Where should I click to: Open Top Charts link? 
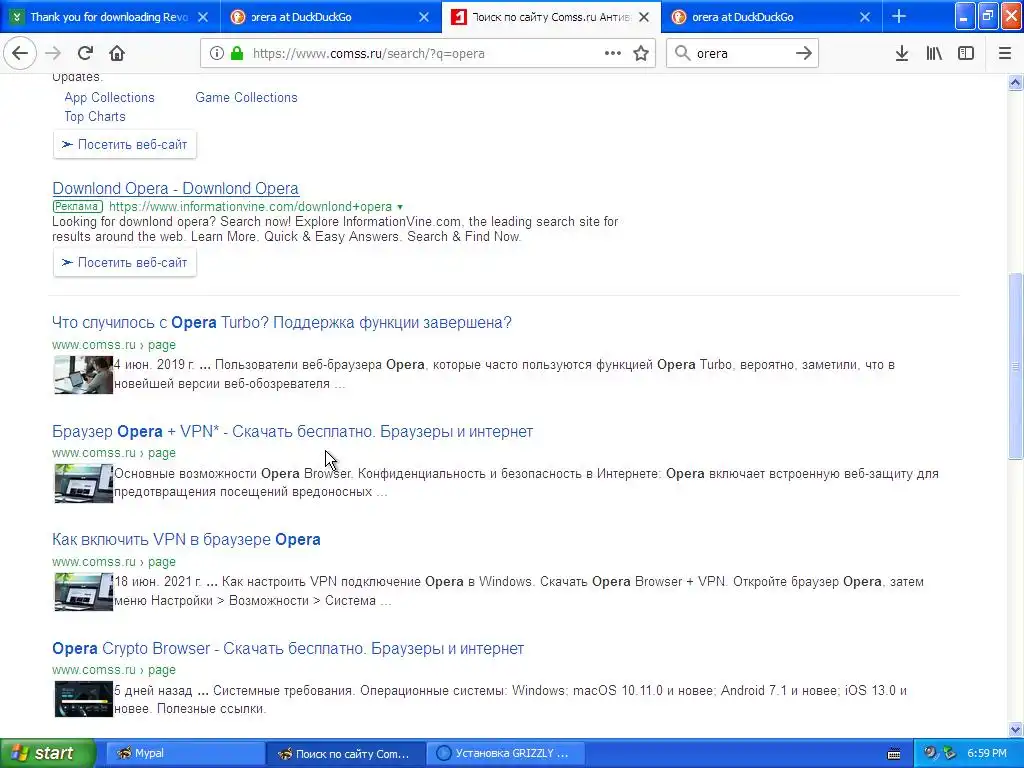pyautogui.click(x=95, y=116)
